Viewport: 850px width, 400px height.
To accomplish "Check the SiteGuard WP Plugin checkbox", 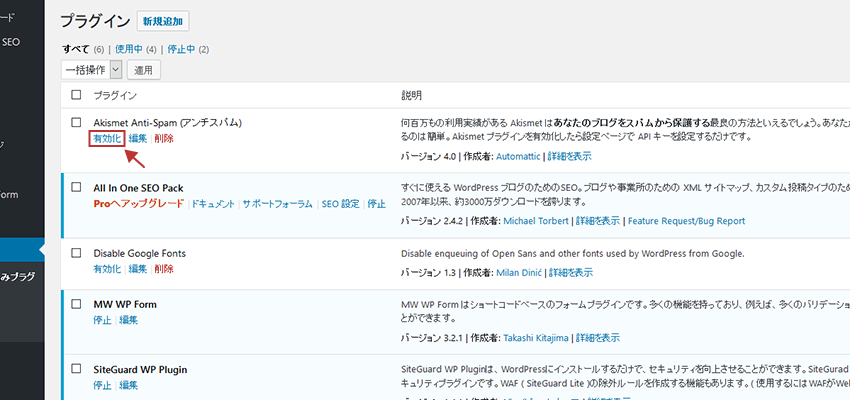I will [x=76, y=370].
